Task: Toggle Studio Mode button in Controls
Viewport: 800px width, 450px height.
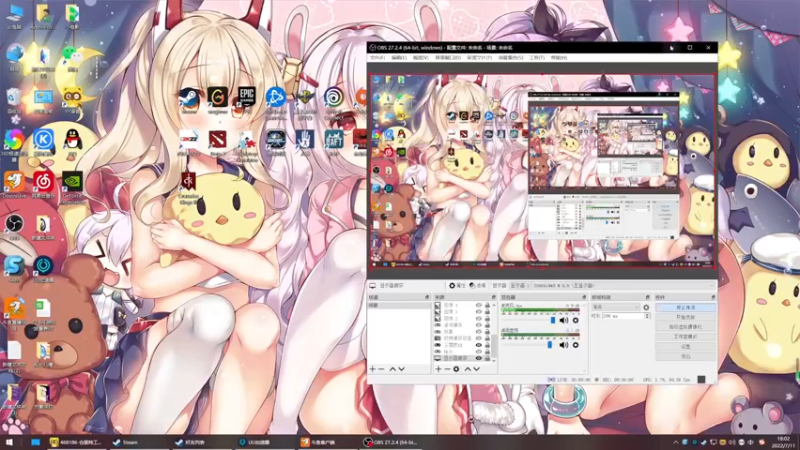Action: click(x=685, y=337)
